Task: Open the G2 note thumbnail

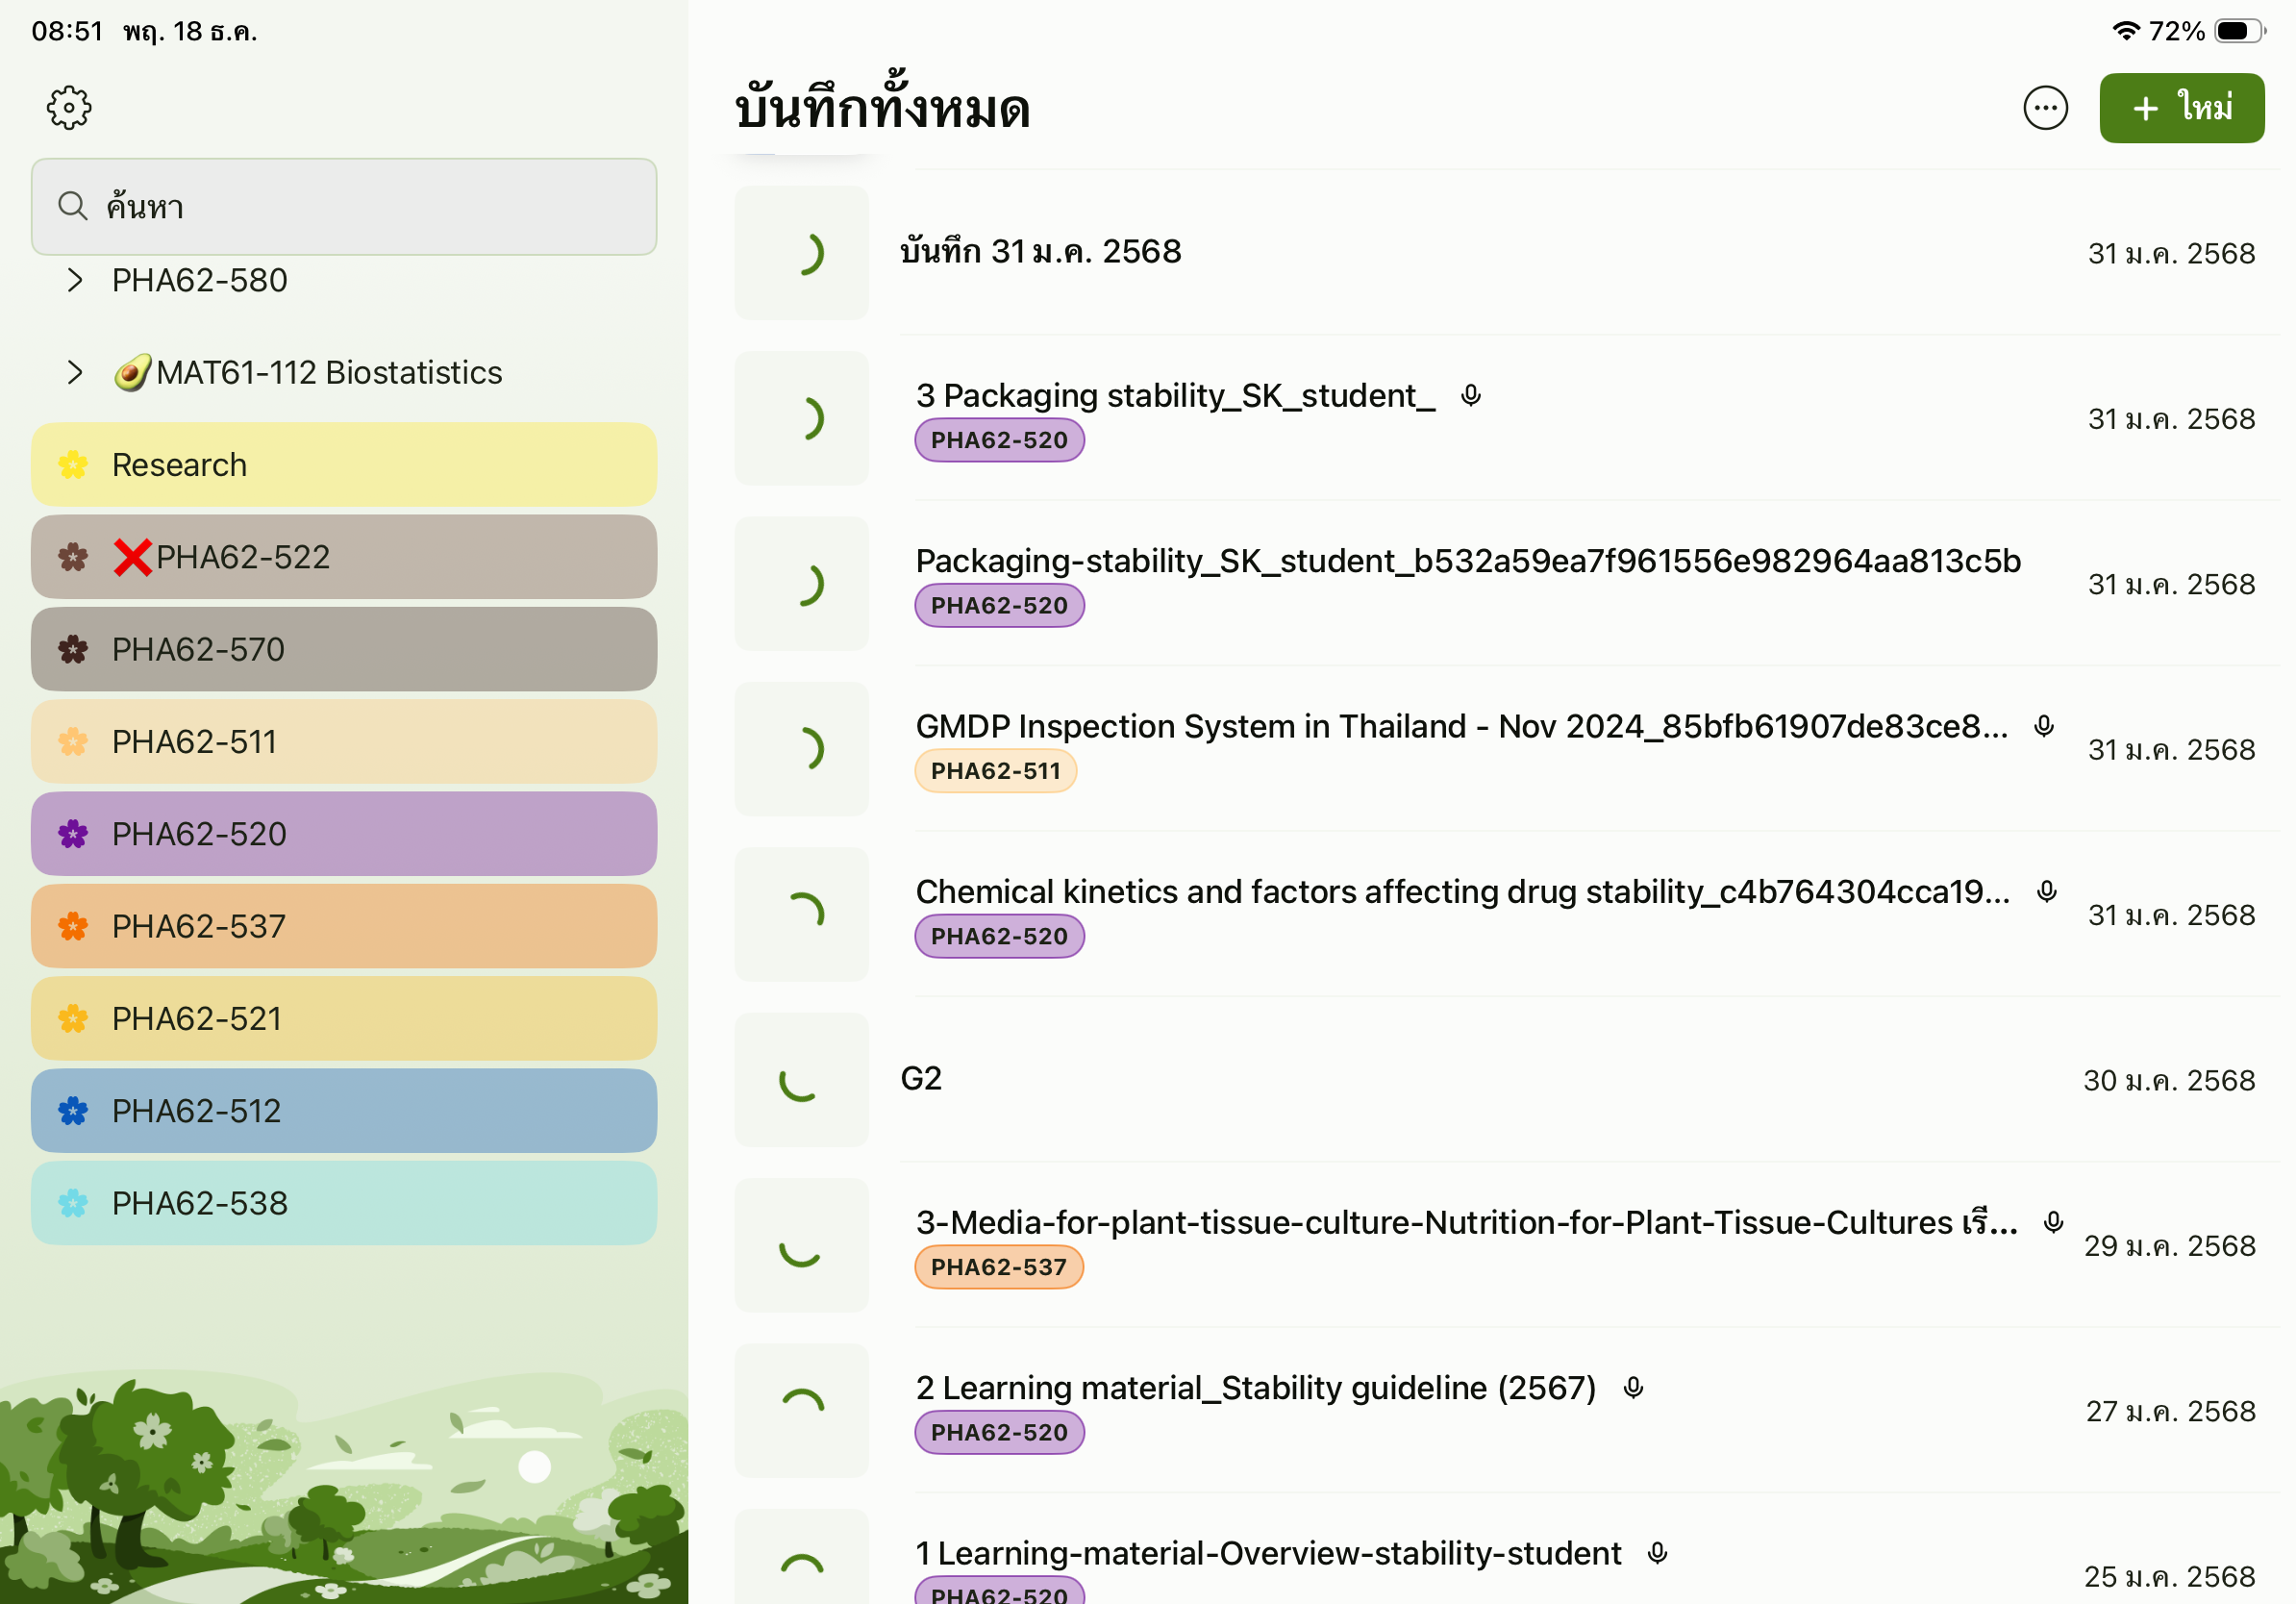Action: [801, 1080]
